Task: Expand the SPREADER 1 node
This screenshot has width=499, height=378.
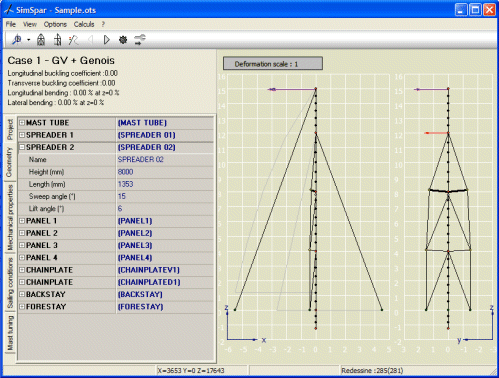Action: [22, 135]
